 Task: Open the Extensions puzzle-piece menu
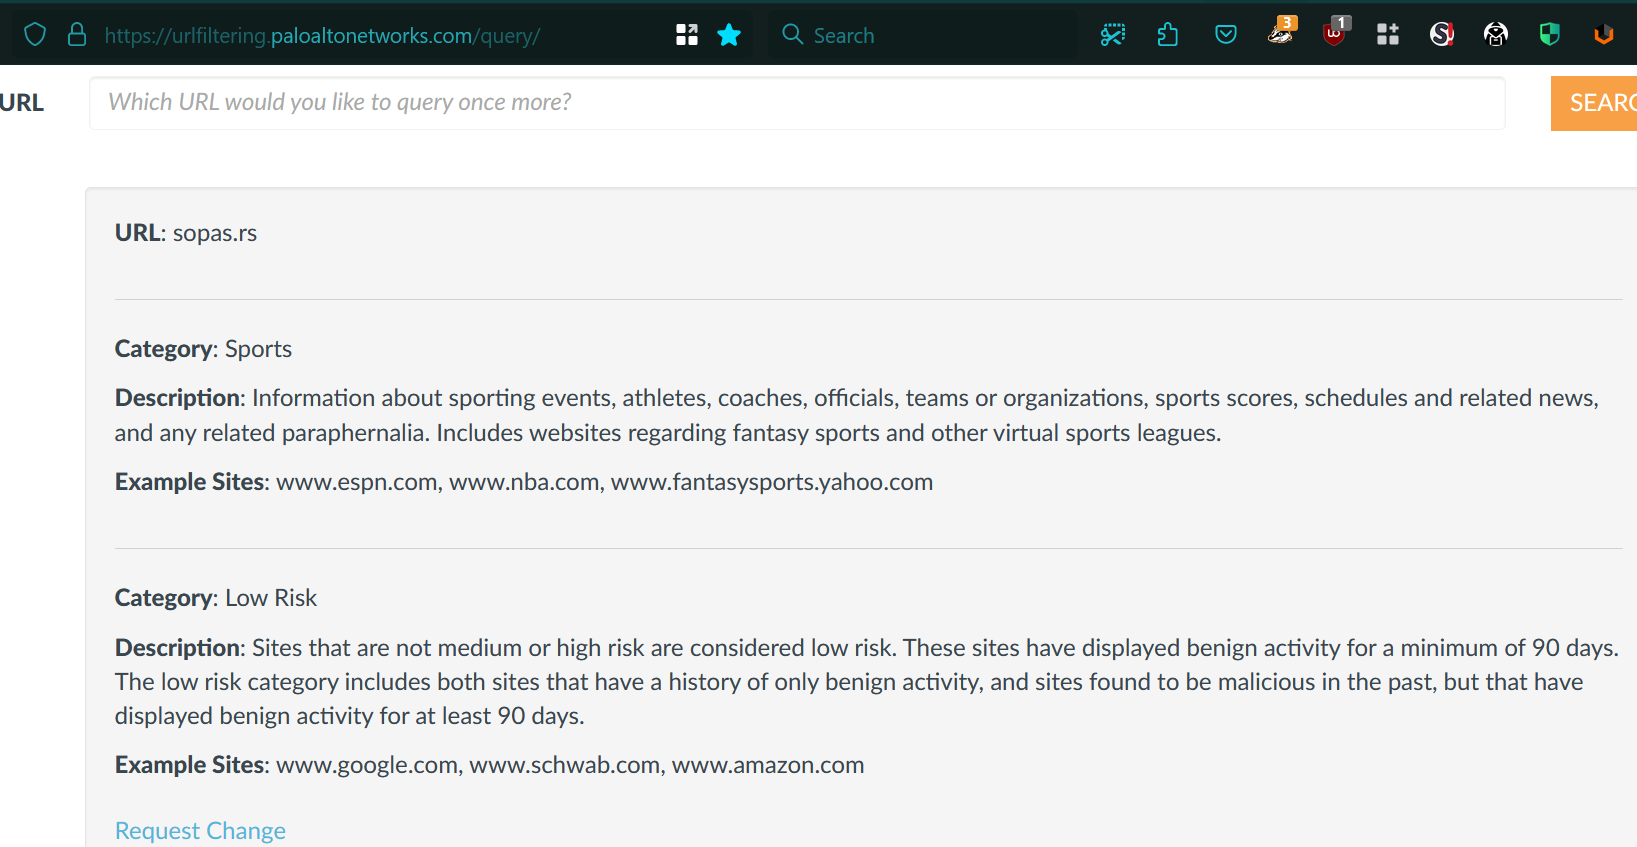pyautogui.click(x=1167, y=35)
